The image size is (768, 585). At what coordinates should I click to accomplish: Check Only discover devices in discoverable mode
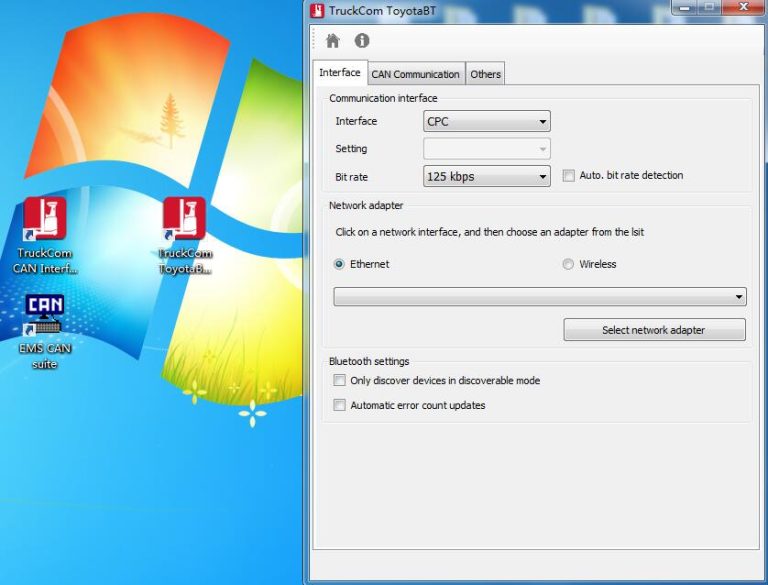point(339,380)
